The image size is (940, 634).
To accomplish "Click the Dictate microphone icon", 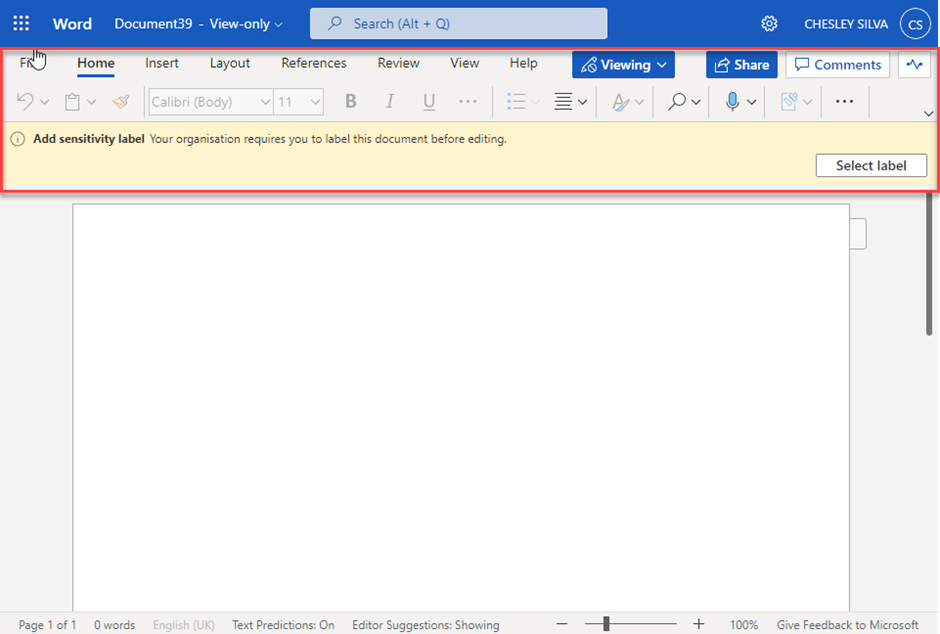I will [x=733, y=101].
